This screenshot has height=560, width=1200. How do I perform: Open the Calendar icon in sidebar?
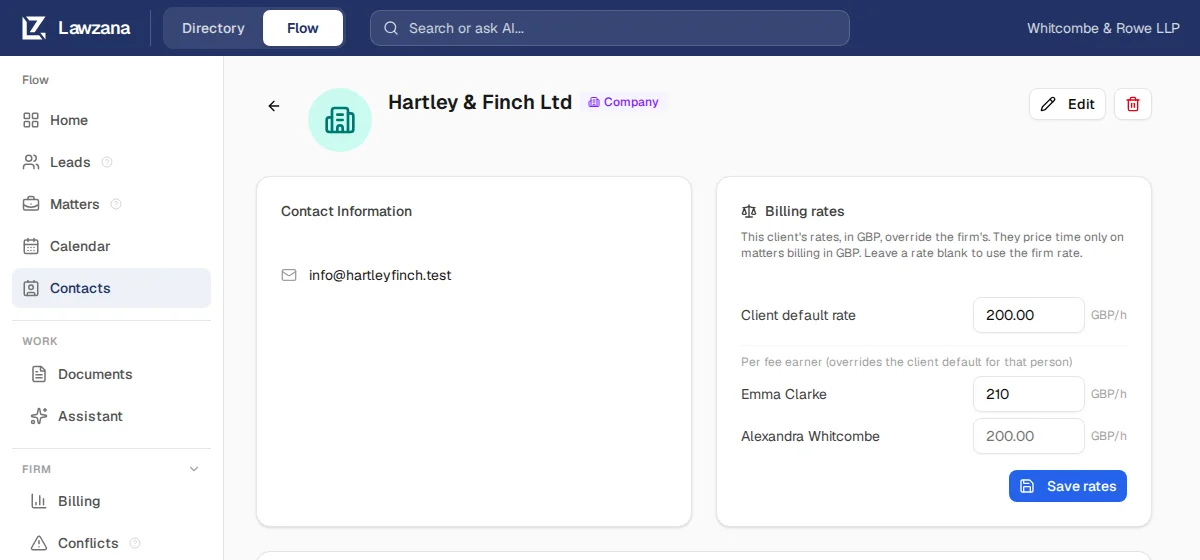click(31, 246)
